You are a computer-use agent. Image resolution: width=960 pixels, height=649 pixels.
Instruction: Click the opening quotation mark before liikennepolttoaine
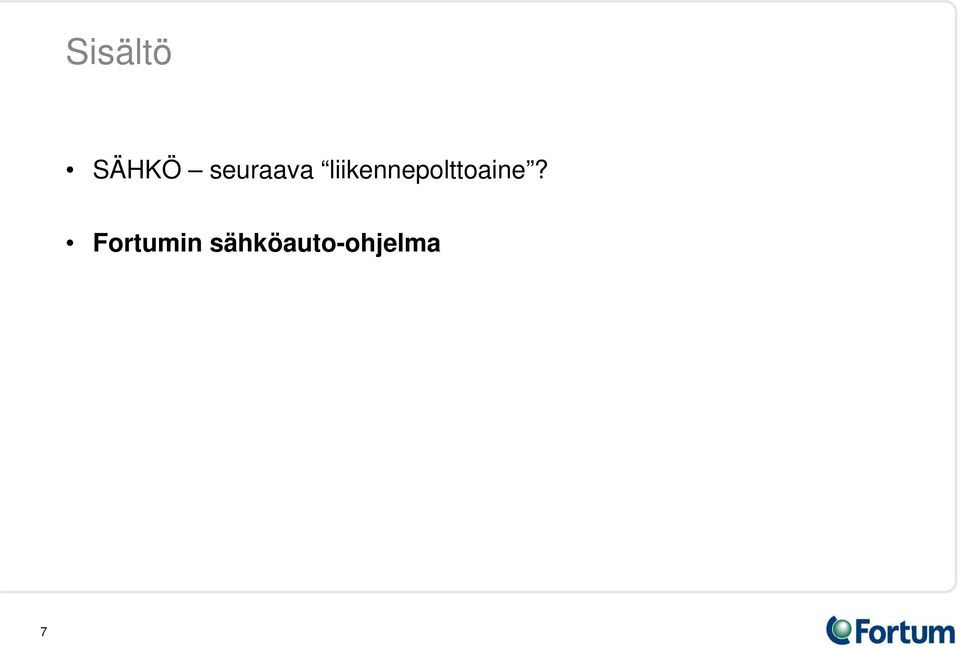[325, 163]
